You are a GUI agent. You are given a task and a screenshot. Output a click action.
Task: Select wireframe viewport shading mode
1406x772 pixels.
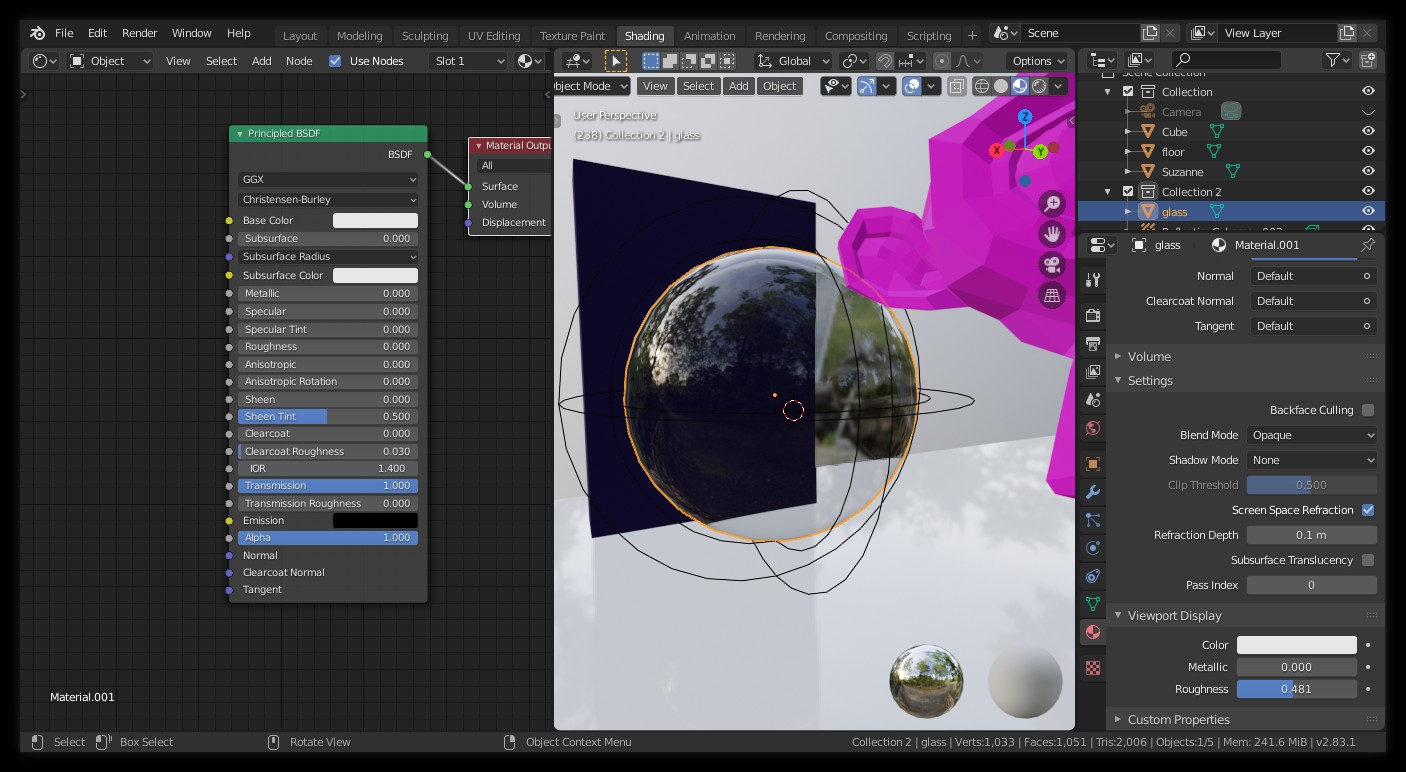981,86
